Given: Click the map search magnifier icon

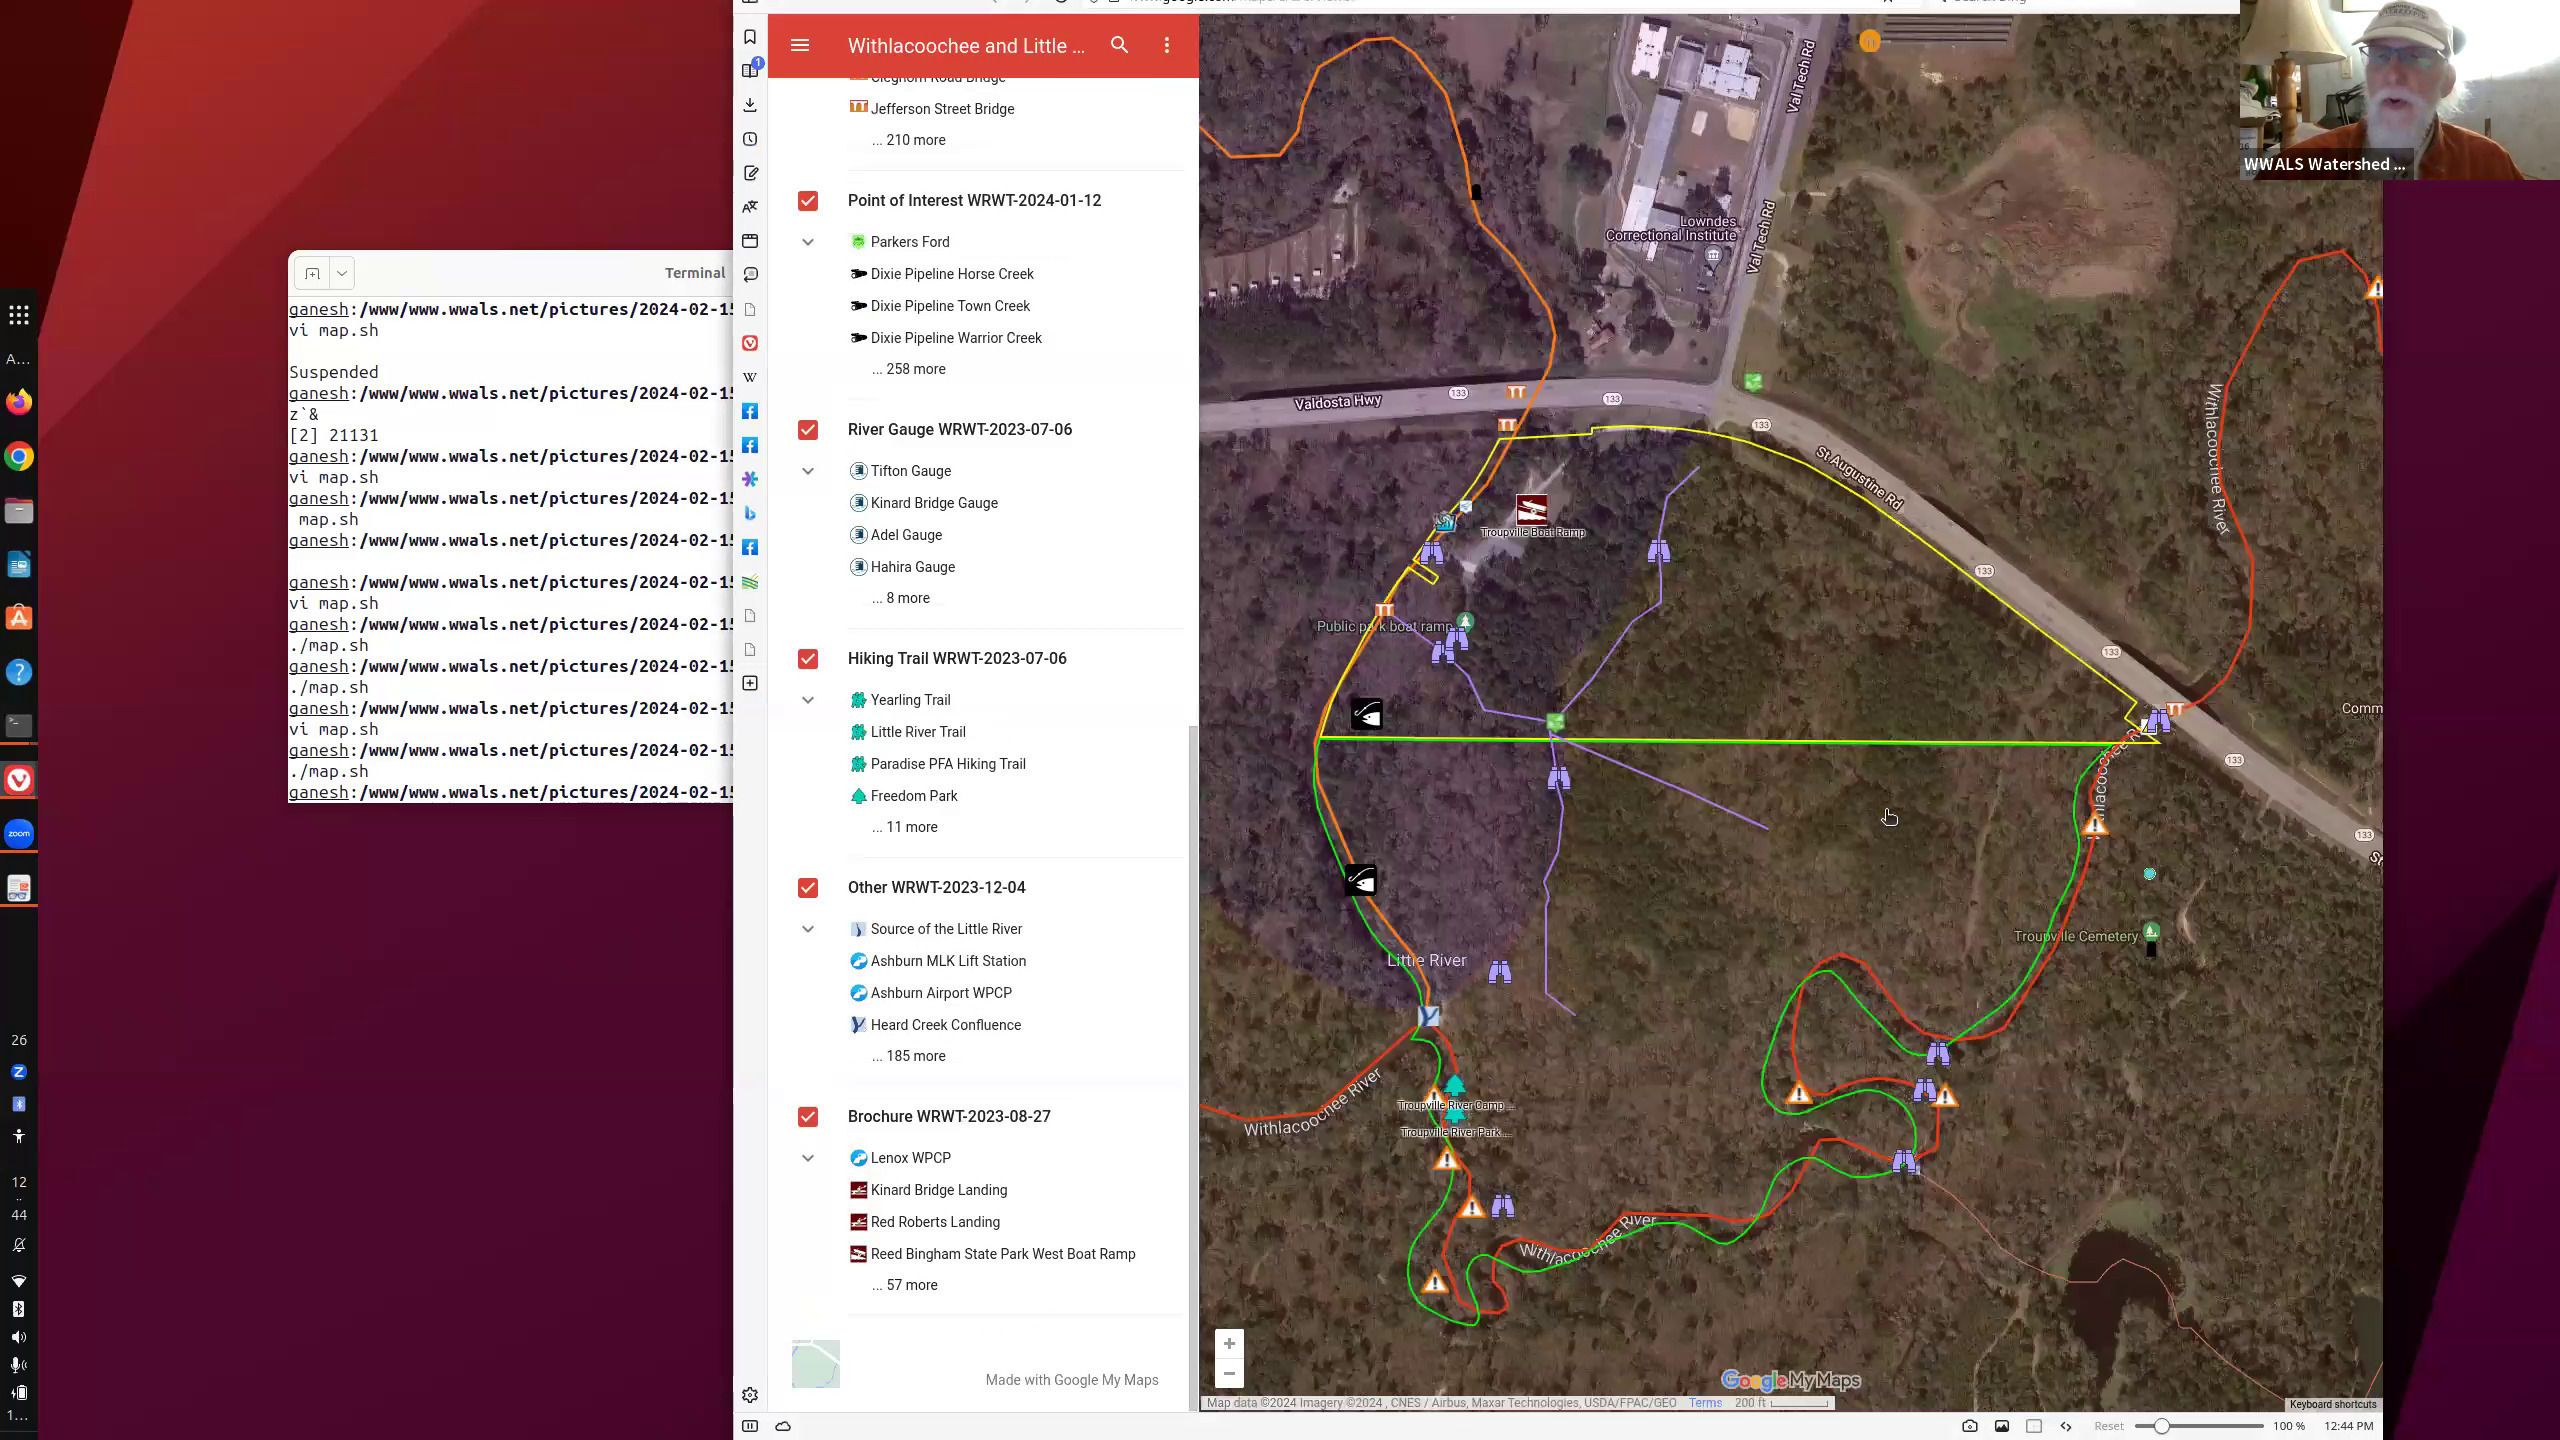Looking at the screenshot, I should point(1119,45).
